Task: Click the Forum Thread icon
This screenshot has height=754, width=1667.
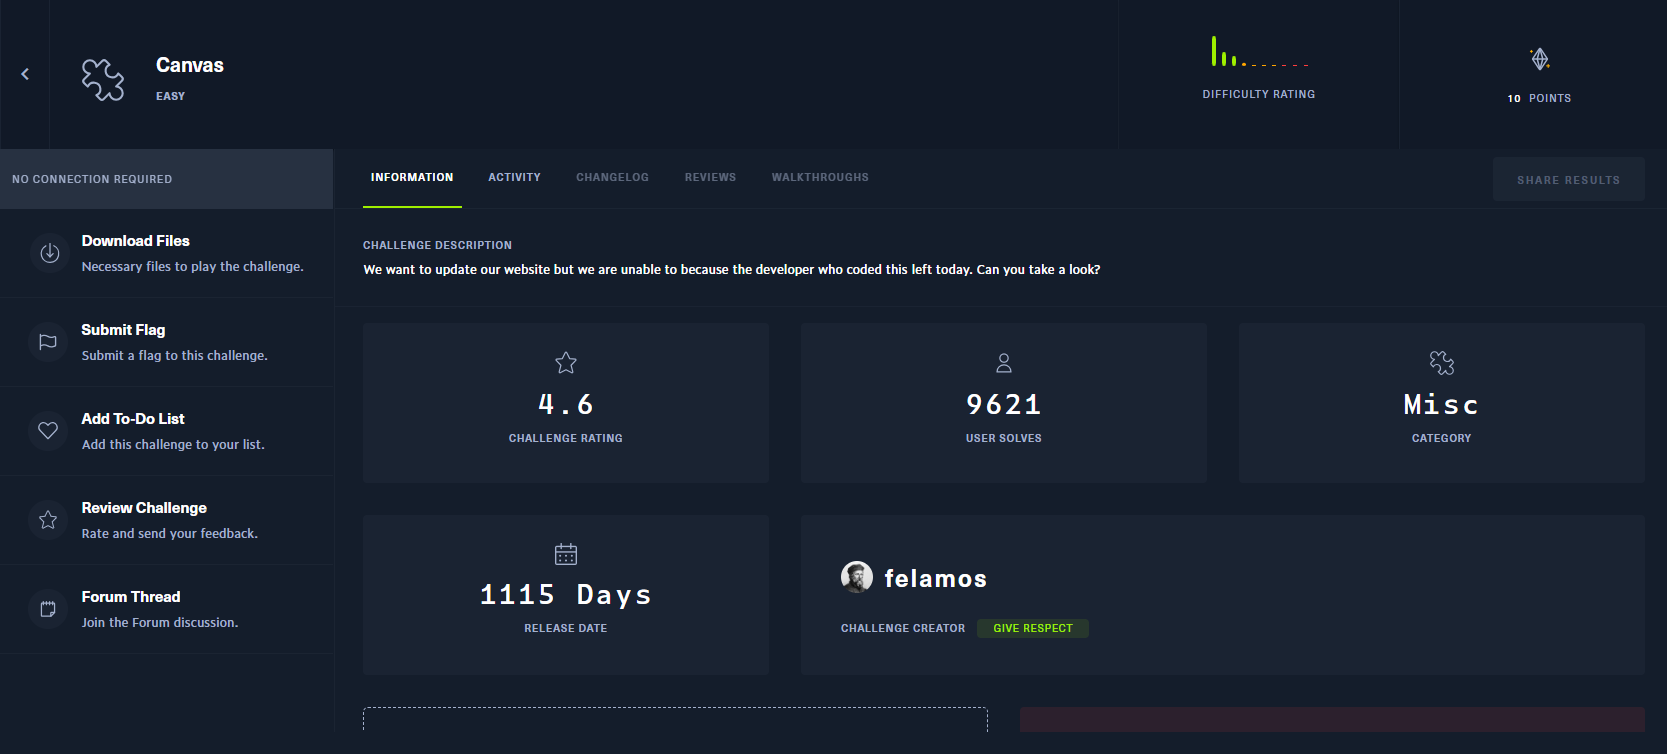Action: [x=48, y=609]
